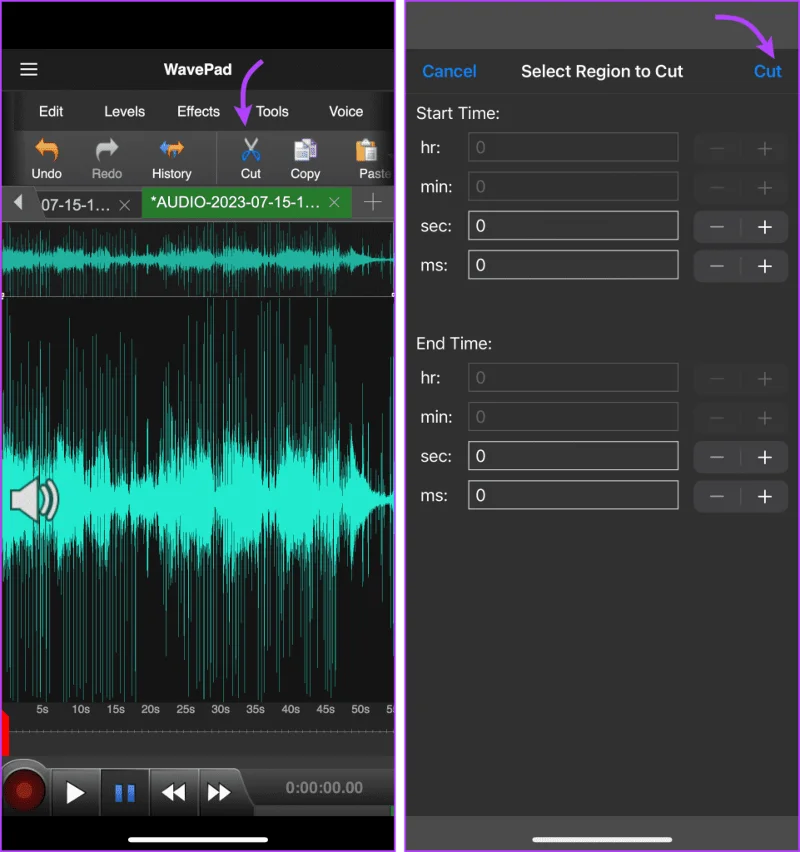The image size is (800, 852).
Task: Increase End Time seconds with plus
Action: tap(765, 457)
